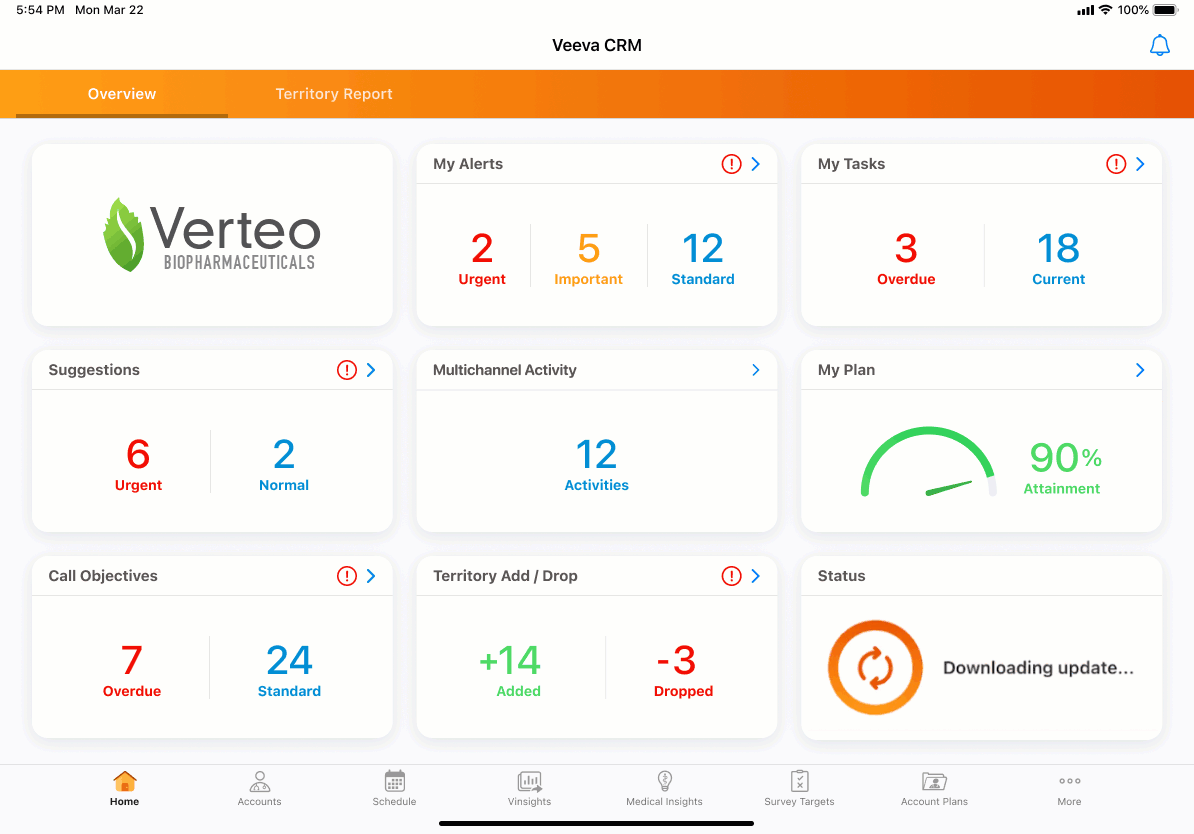Open Vinsights chart icon
1194x834 pixels.
[x=529, y=781]
